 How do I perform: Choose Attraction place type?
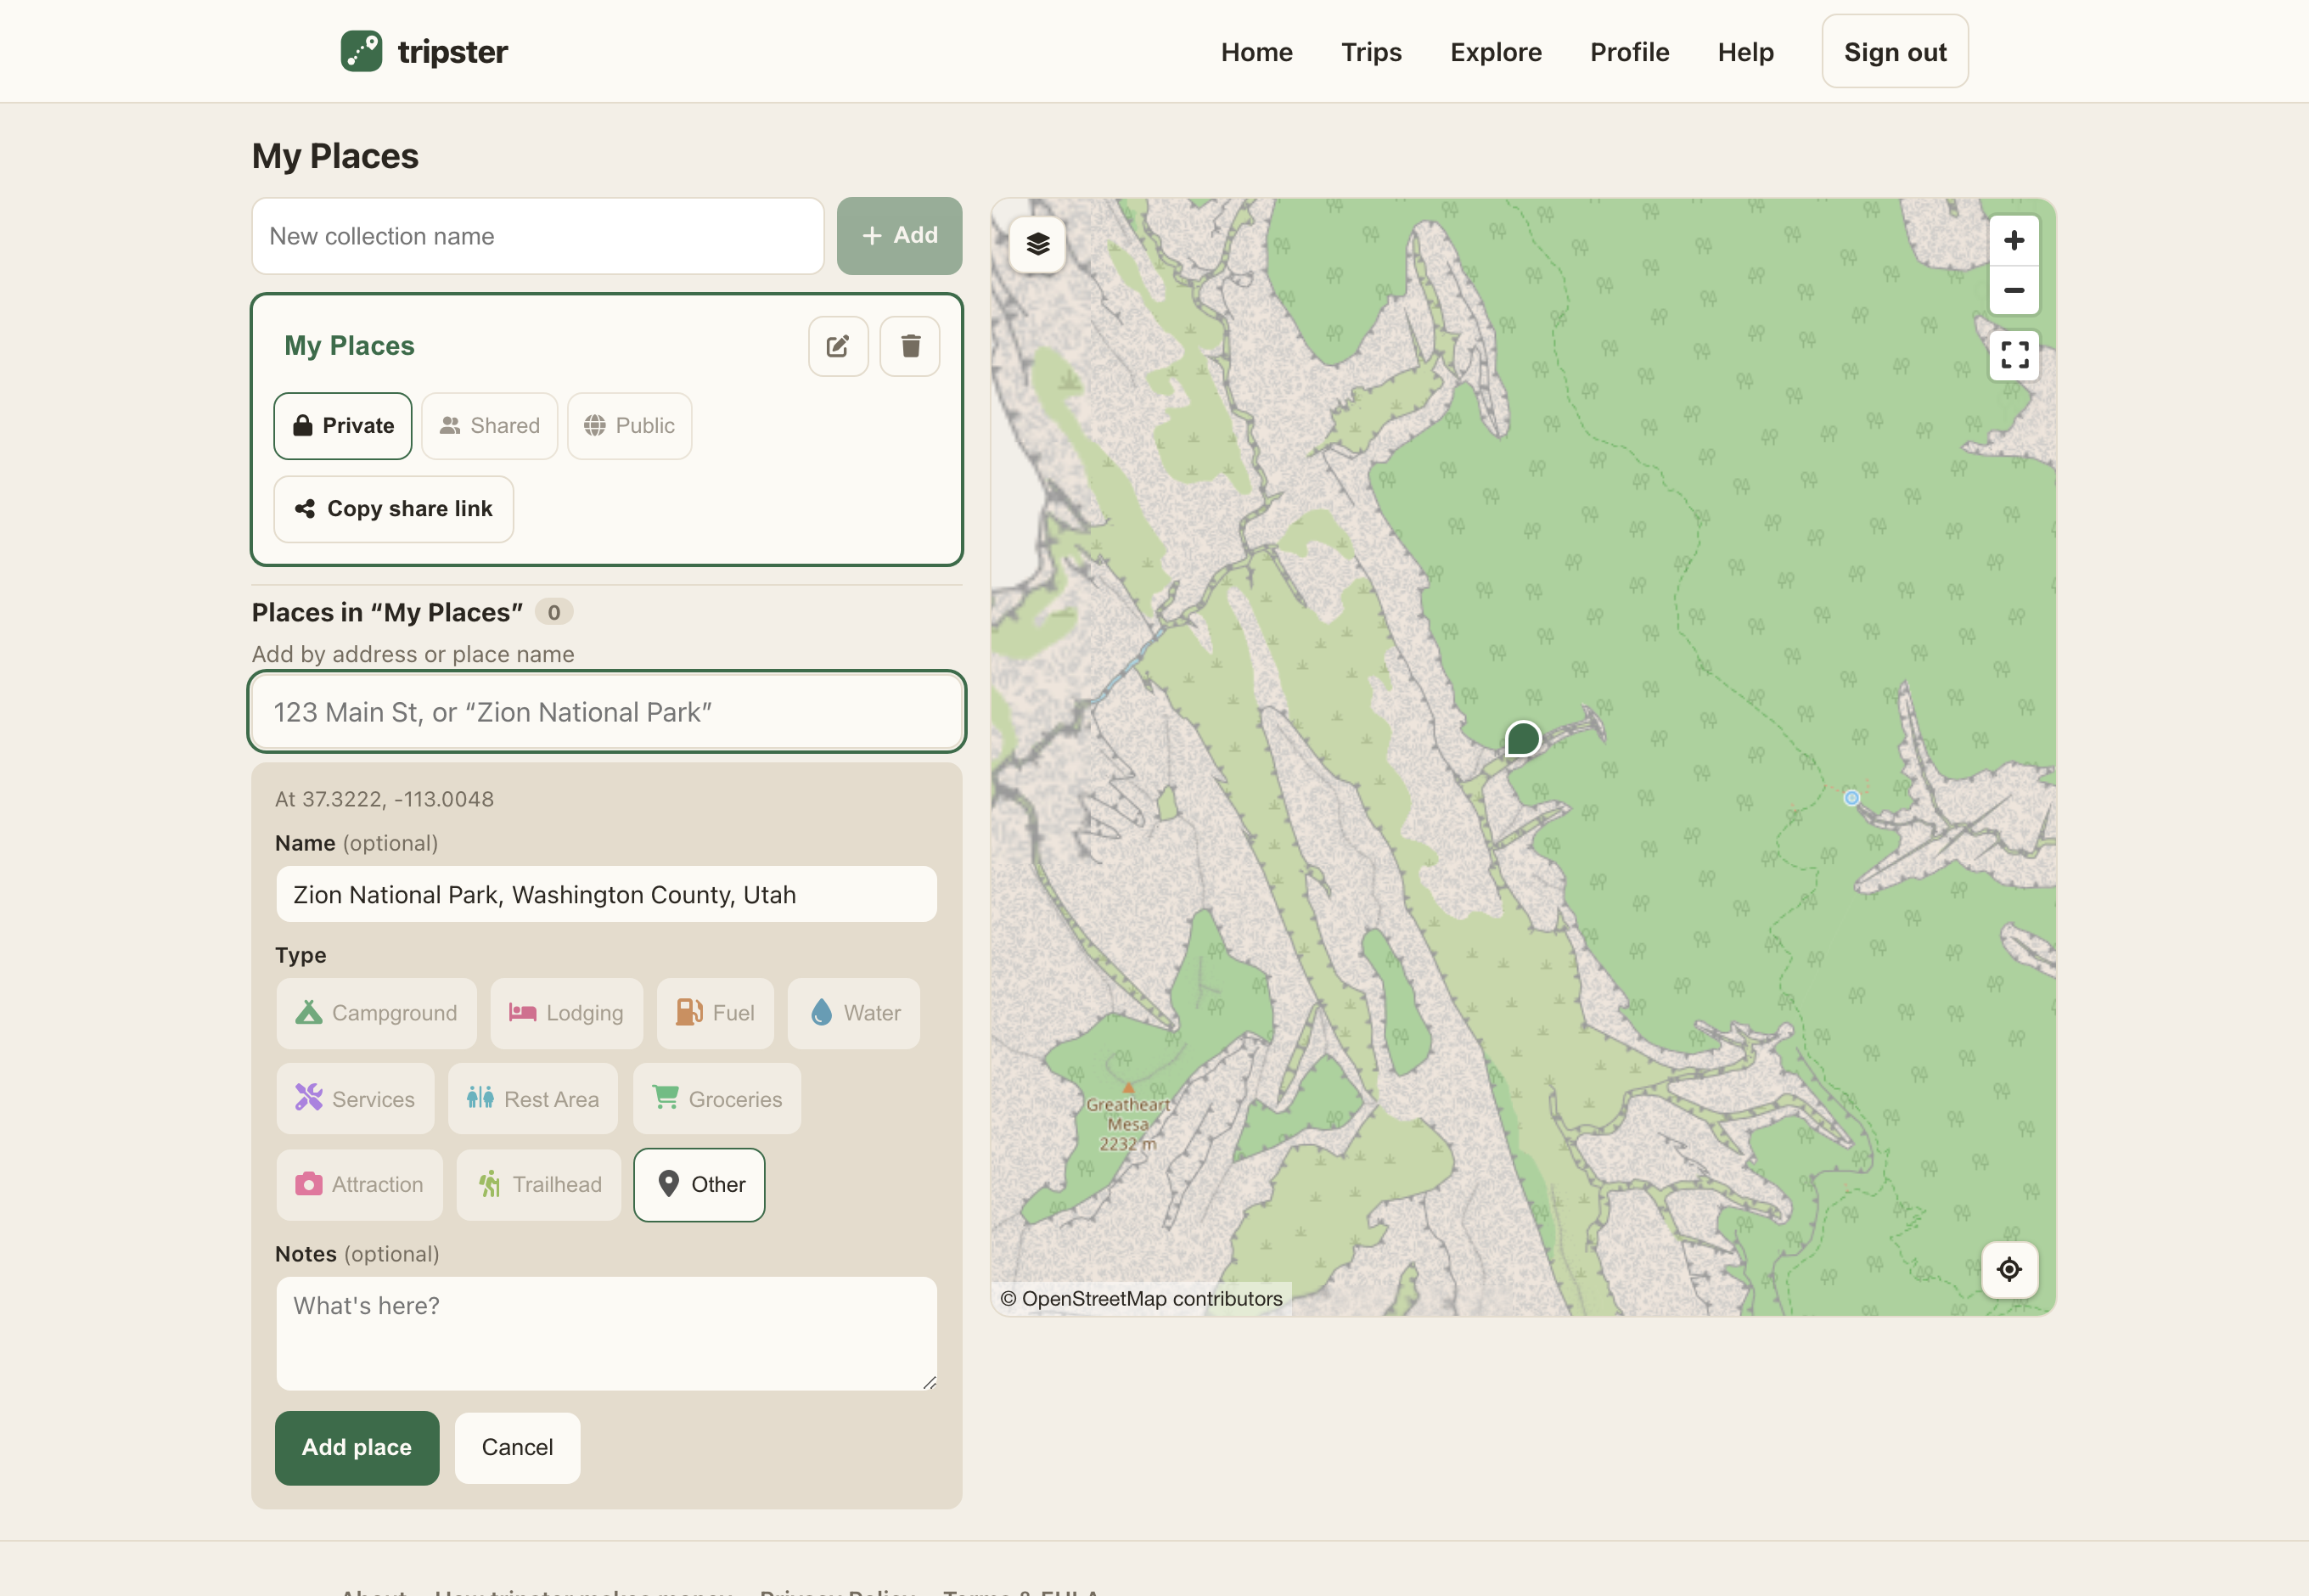[360, 1185]
